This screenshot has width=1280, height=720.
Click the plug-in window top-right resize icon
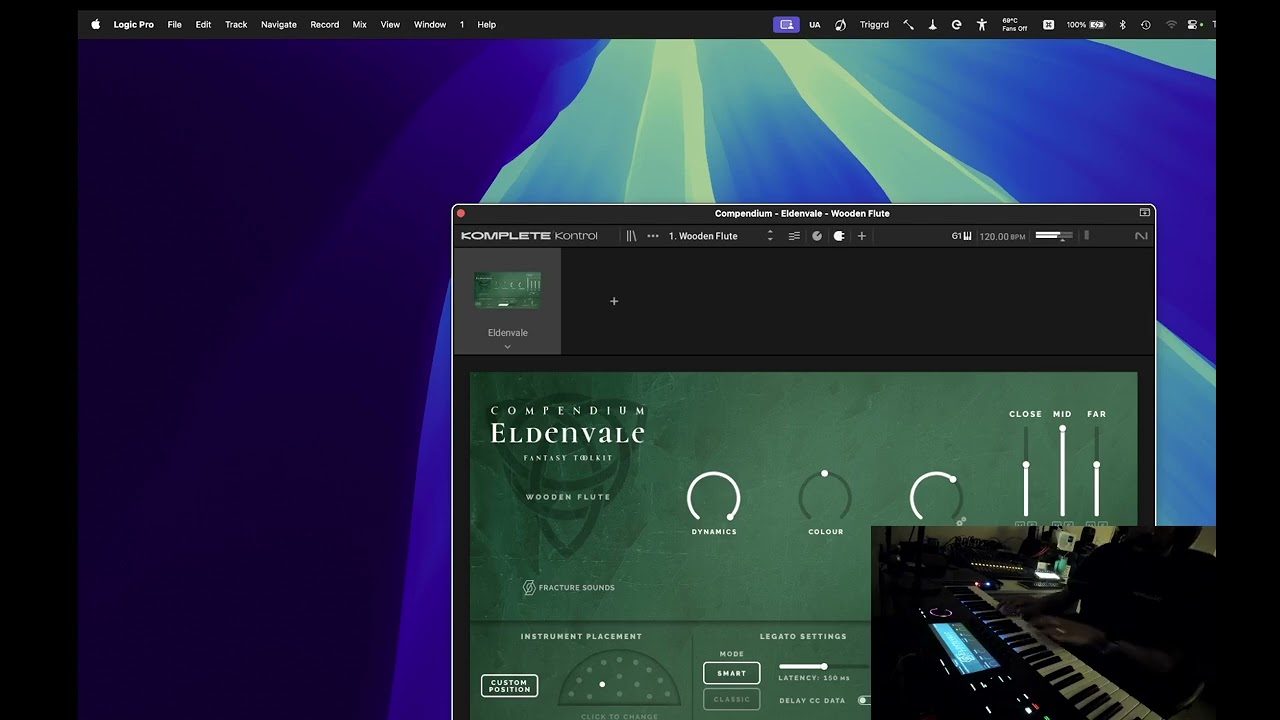(x=1144, y=213)
